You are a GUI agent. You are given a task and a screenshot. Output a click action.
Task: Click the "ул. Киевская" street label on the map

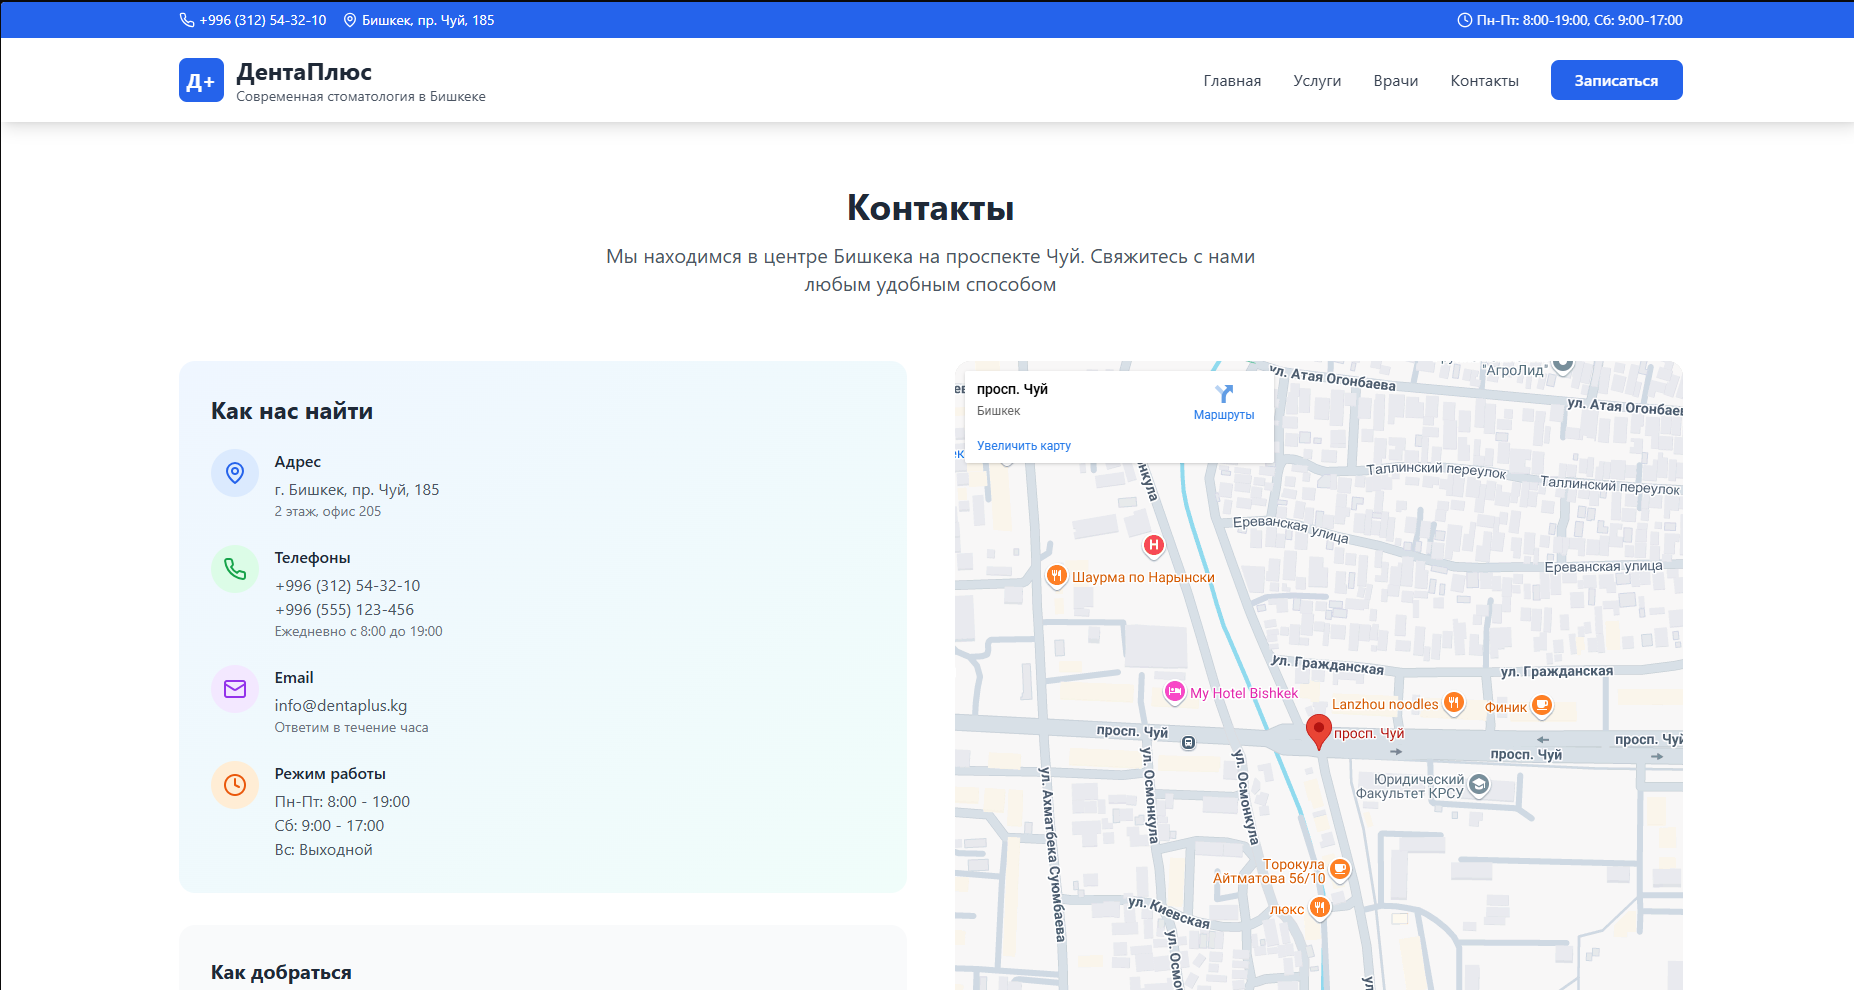coord(1169,913)
